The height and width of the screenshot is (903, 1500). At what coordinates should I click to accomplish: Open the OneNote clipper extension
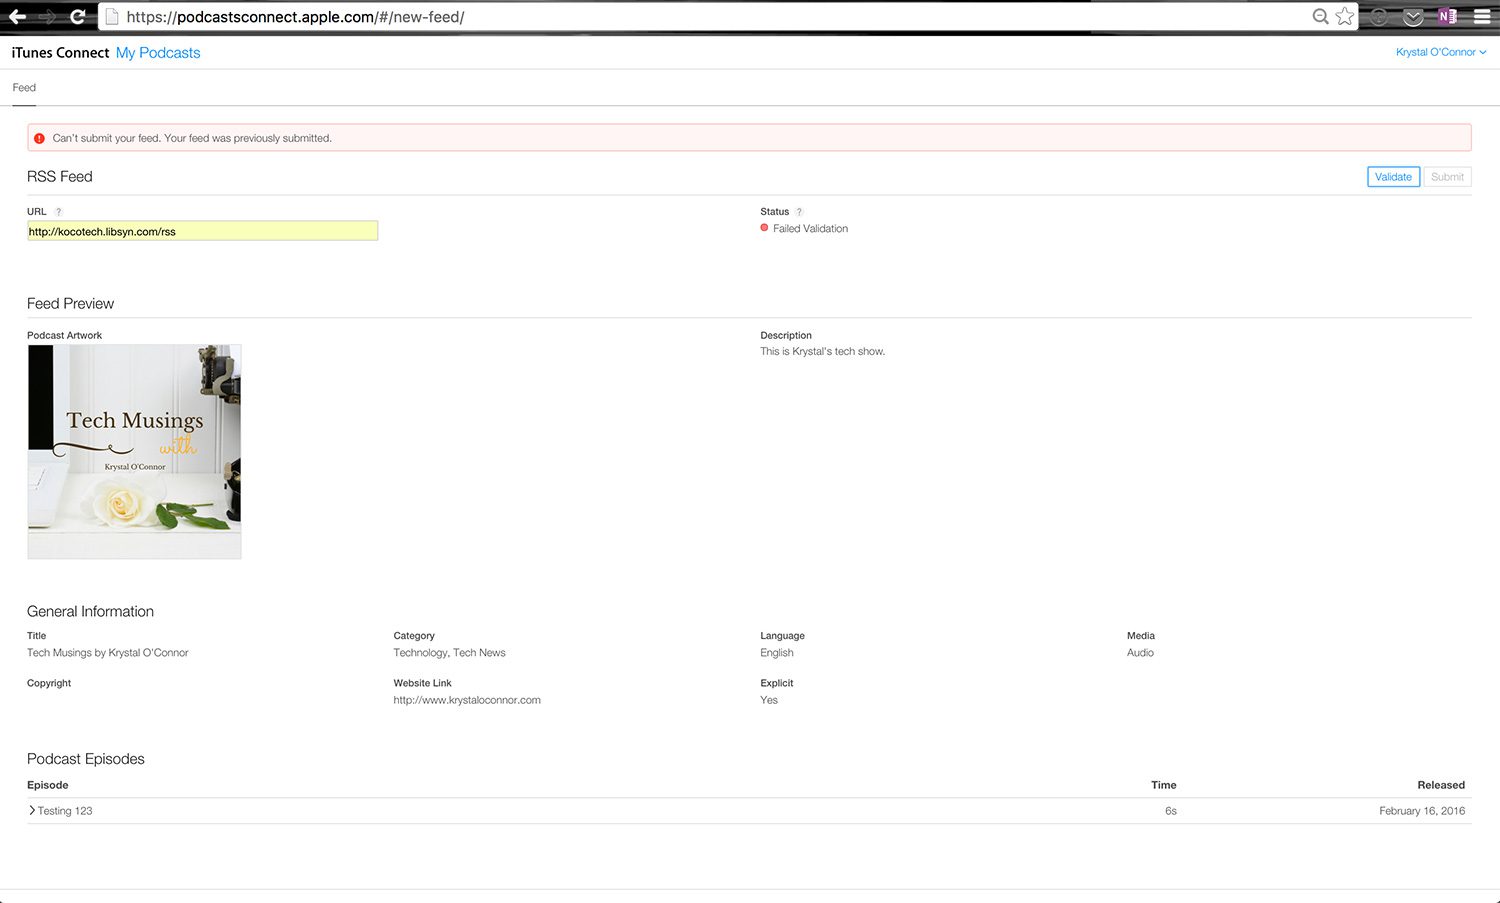point(1447,16)
